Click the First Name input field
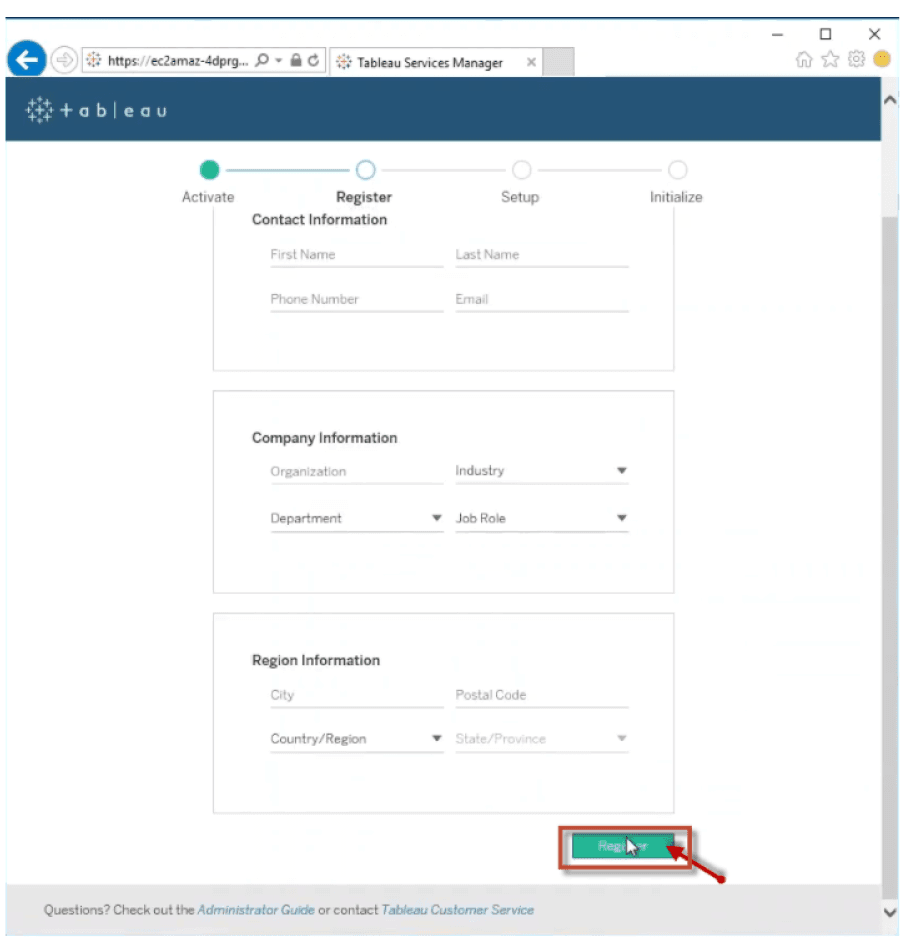The width and height of the screenshot is (912, 950). (356, 255)
